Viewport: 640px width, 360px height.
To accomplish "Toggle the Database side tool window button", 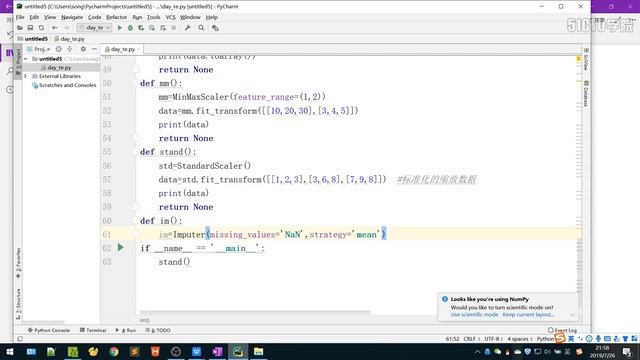I will tap(586, 94).
